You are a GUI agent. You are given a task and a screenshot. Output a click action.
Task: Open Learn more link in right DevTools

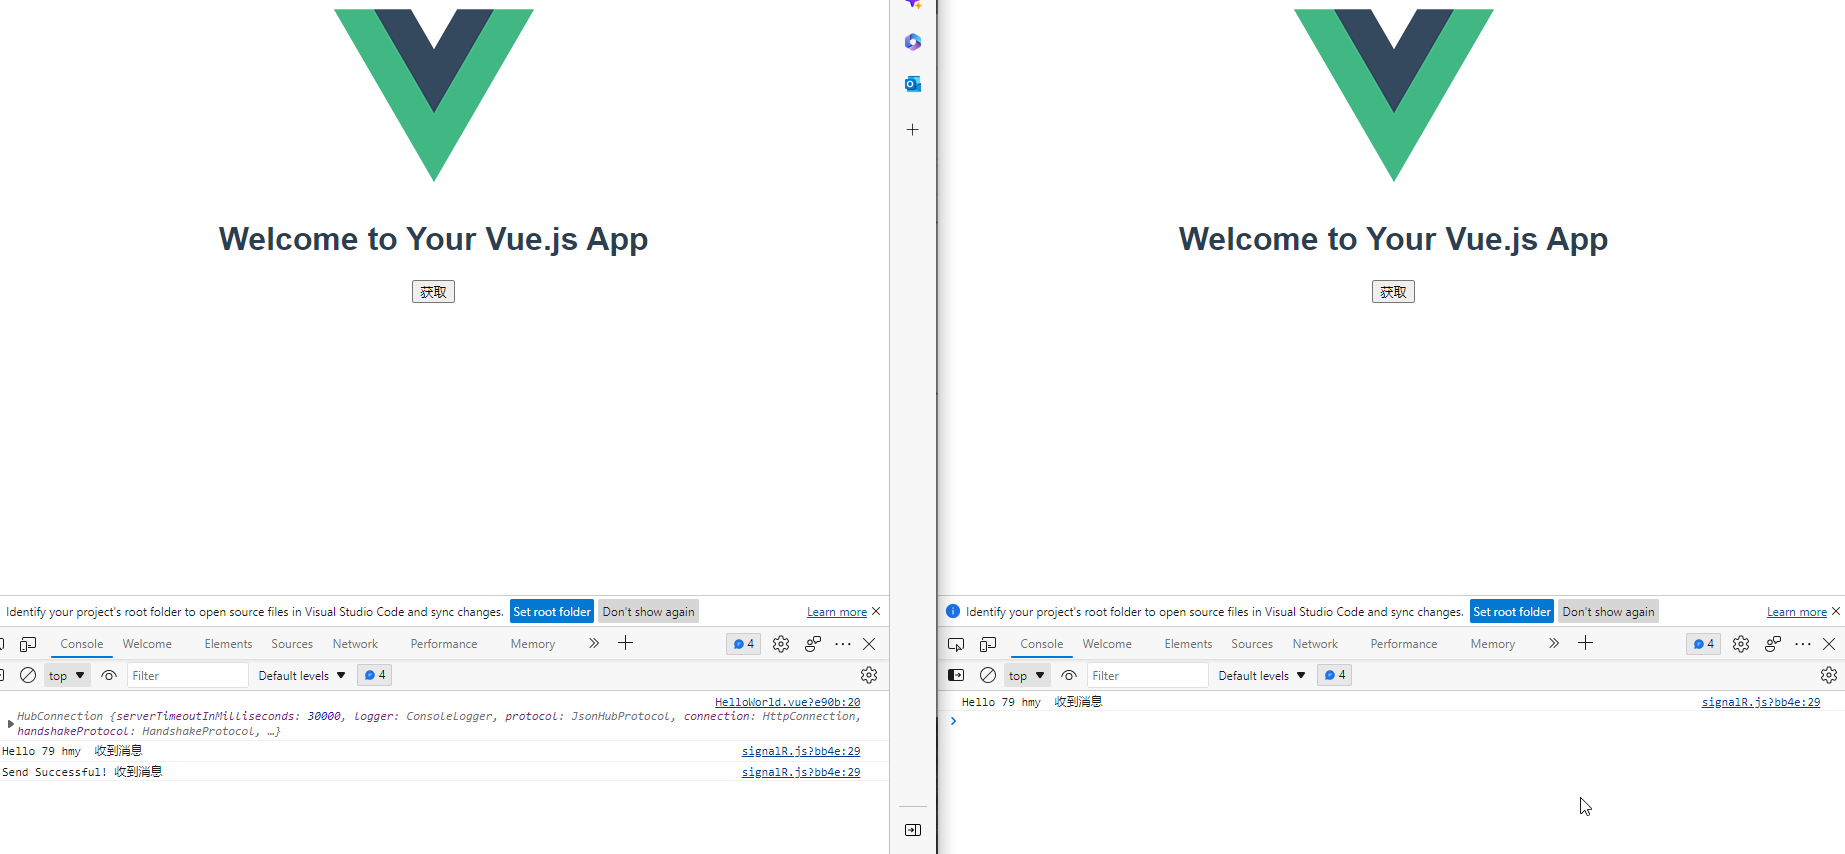coord(1797,612)
